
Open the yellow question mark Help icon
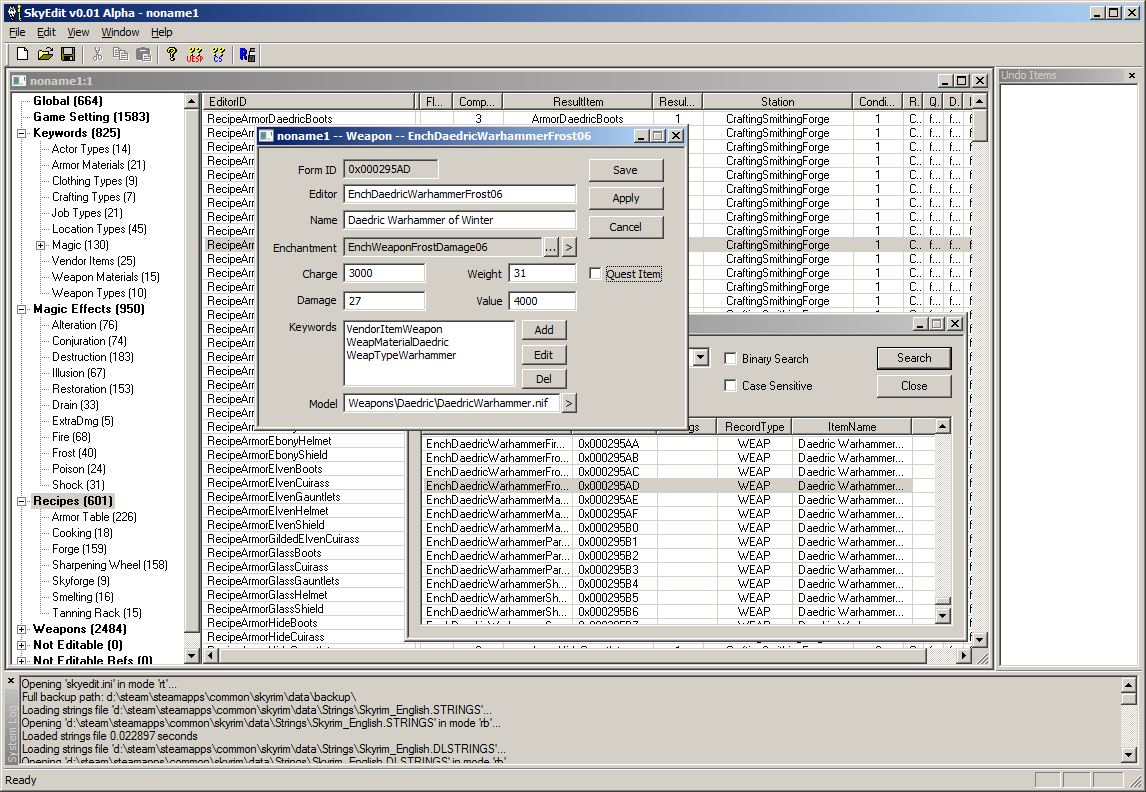point(172,54)
